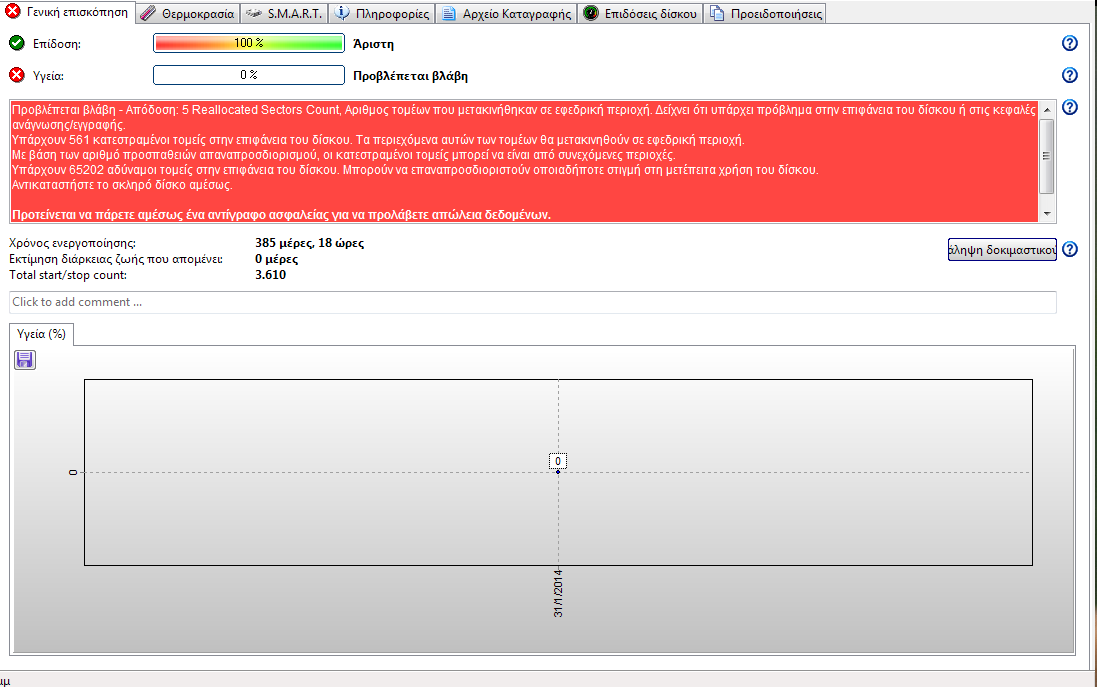Click the log sheet icon on Αρχείο Καταγραφής tab

coord(448,13)
